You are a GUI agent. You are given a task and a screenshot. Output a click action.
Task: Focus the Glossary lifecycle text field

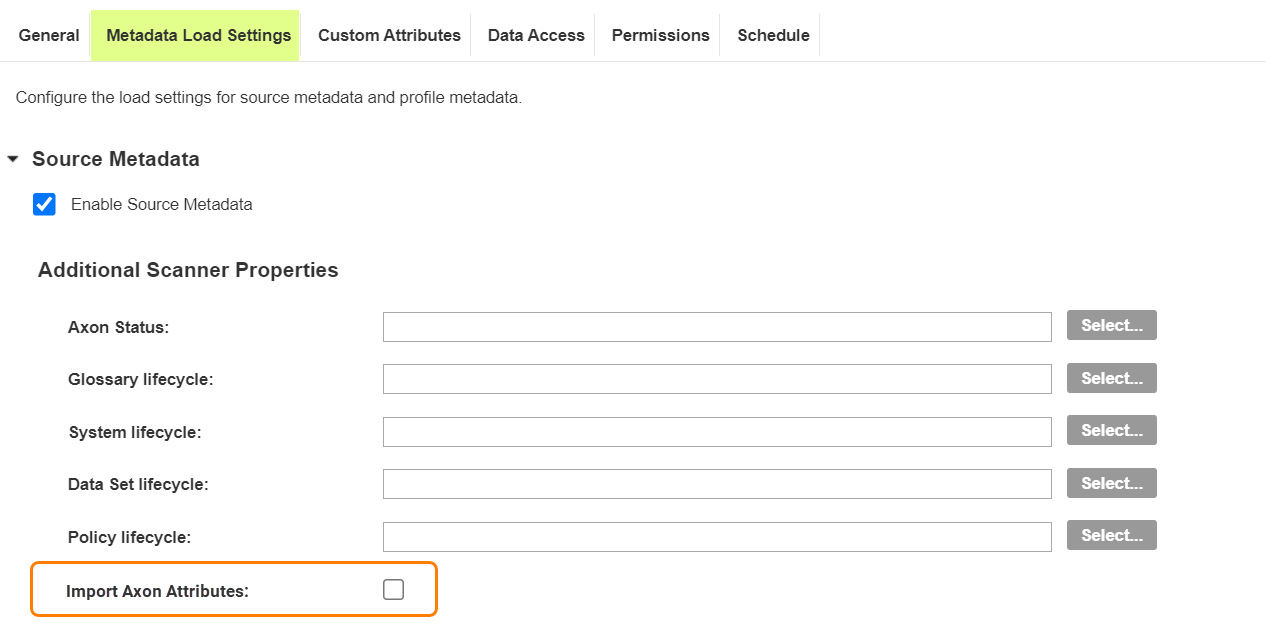pyautogui.click(x=717, y=379)
